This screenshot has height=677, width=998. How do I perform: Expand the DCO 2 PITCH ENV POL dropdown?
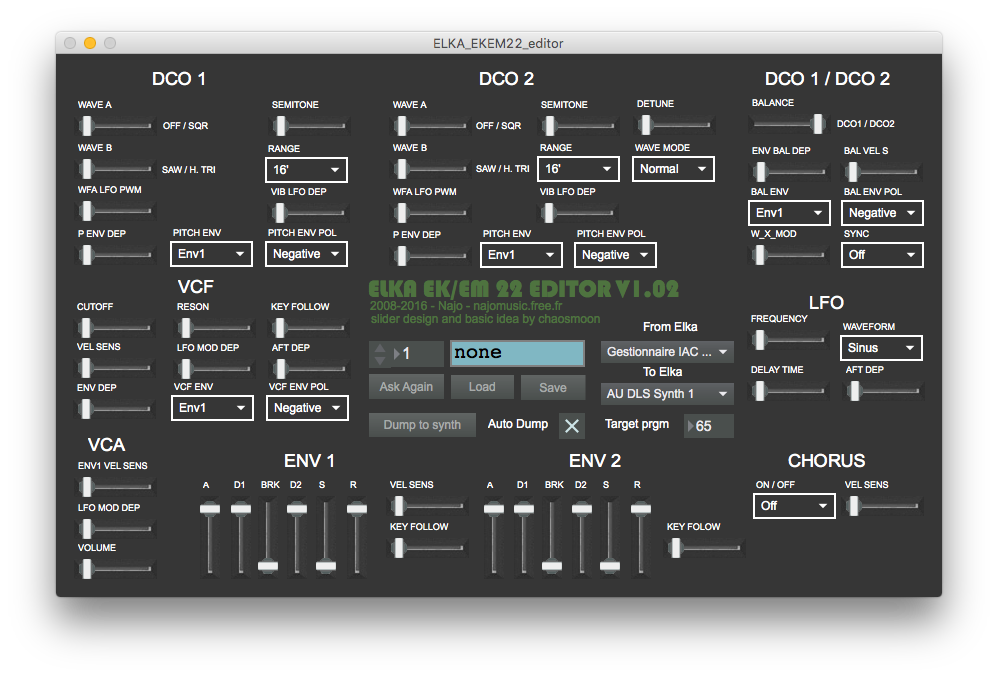click(615, 255)
